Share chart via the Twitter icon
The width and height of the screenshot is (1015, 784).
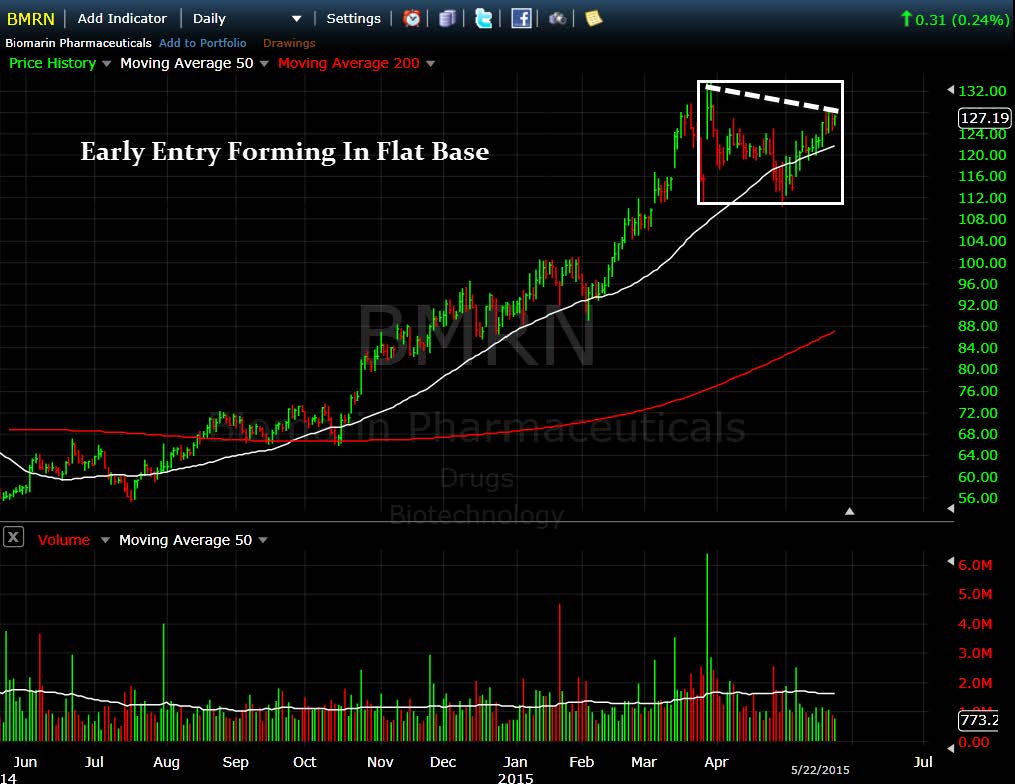click(x=484, y=18)
